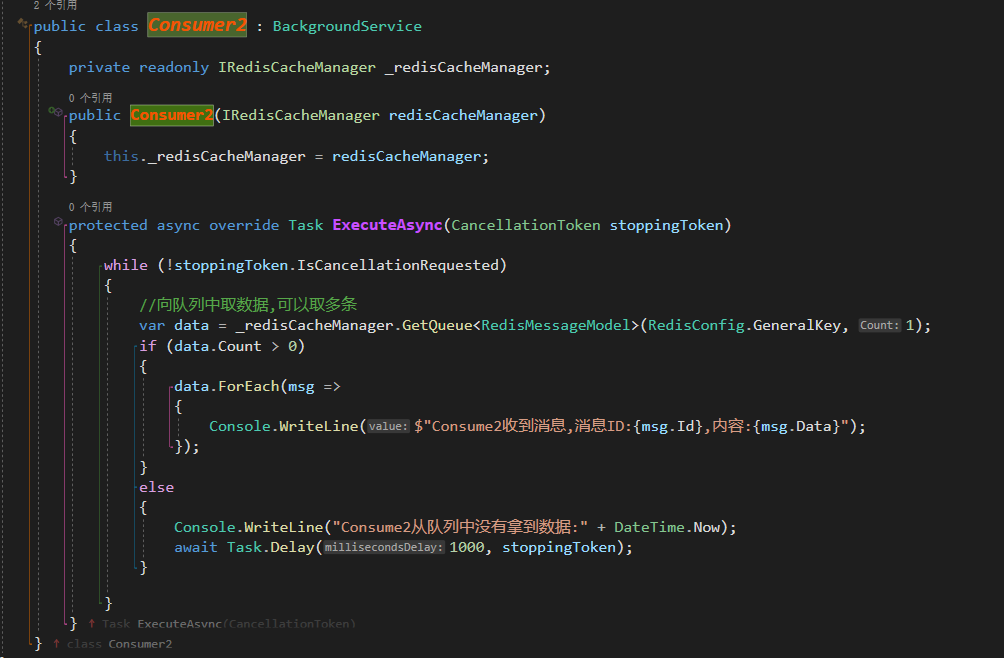This screenshot has height=658, width=1004.
Task: Click IRedisCacheManager in the private readonly field line
Action: (297, 67)
